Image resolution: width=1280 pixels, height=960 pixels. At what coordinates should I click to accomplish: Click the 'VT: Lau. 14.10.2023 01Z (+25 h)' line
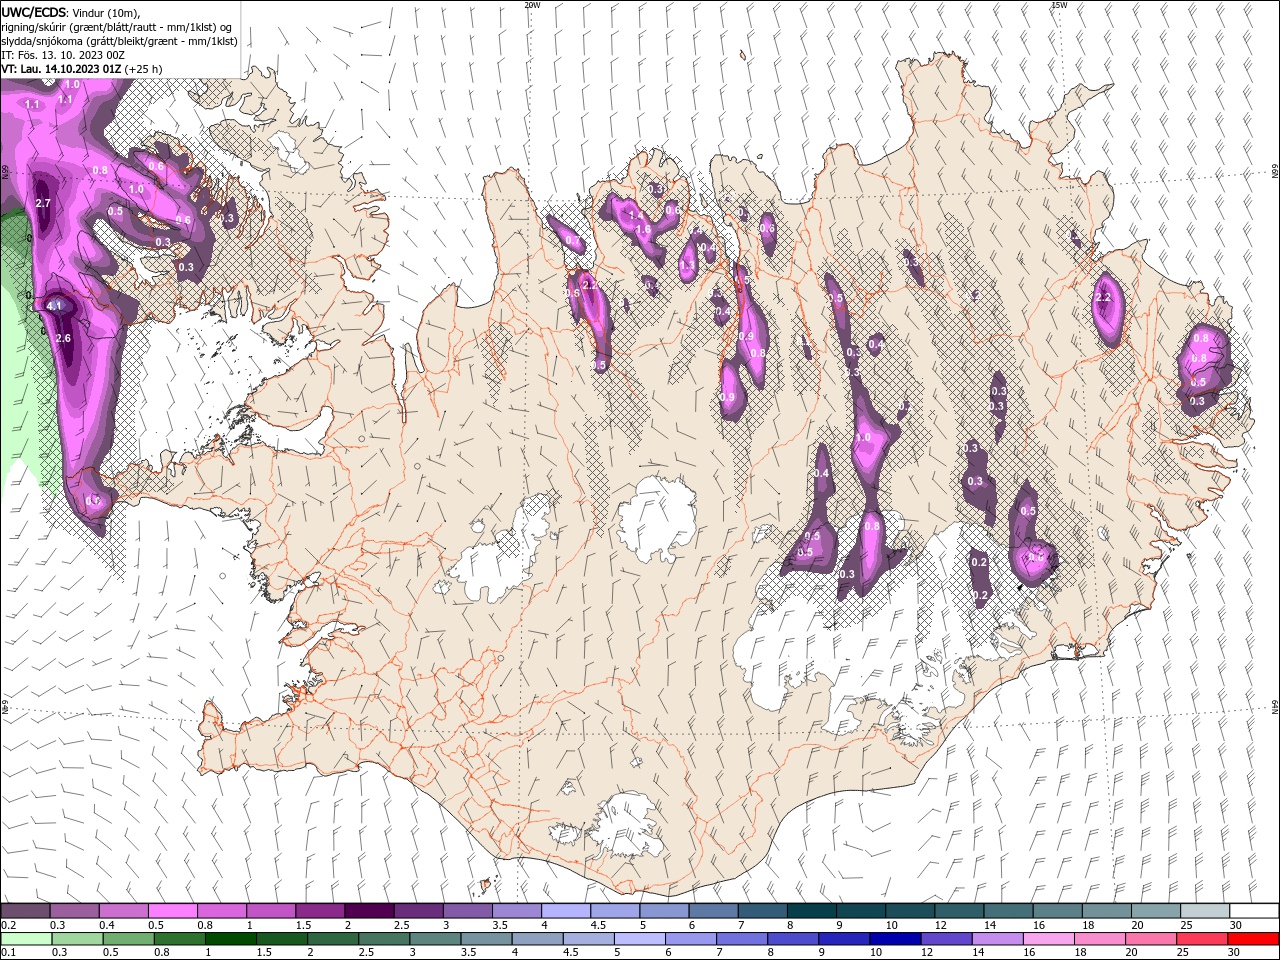[x=82, y=69]
